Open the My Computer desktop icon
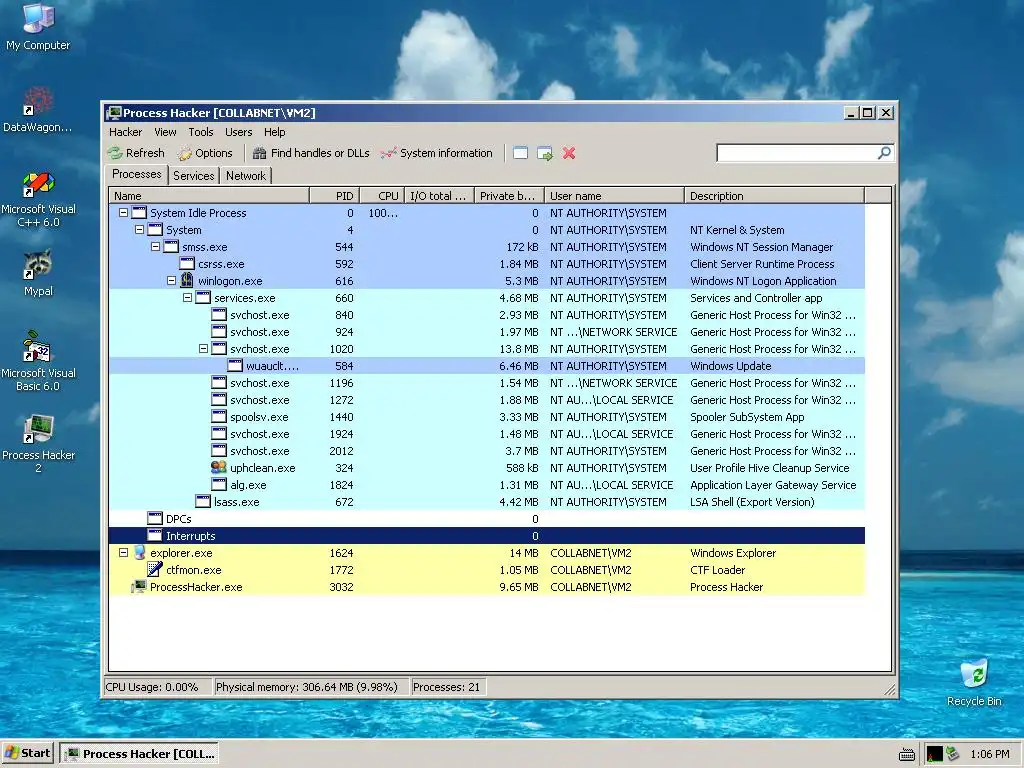 pos(38,27)
